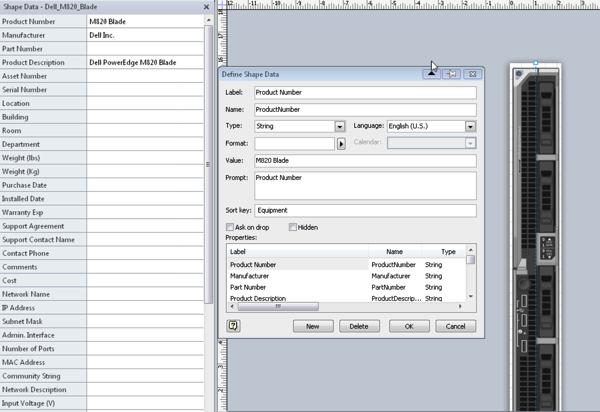Viewport: 600px width, 412px height.
Task: Pin the Define Shape Data dialog
Action: pyautogui.click(x=452, y=74)
